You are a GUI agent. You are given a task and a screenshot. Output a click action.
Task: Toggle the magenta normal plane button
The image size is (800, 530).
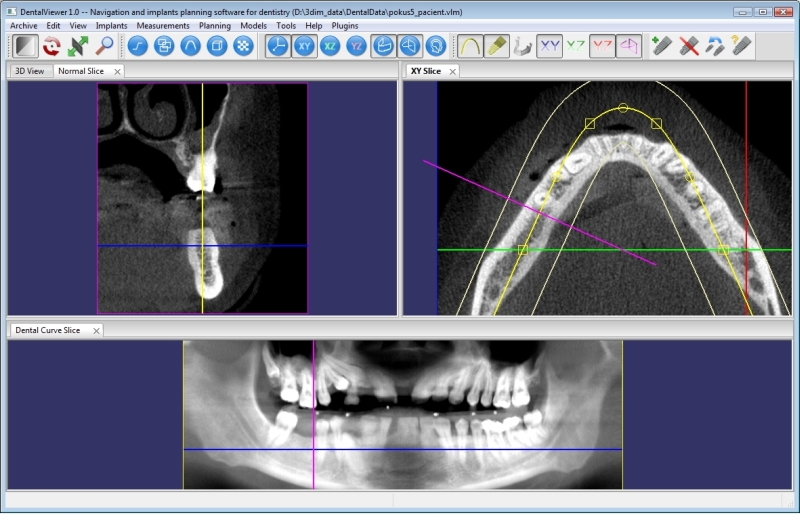coord(629,46)
